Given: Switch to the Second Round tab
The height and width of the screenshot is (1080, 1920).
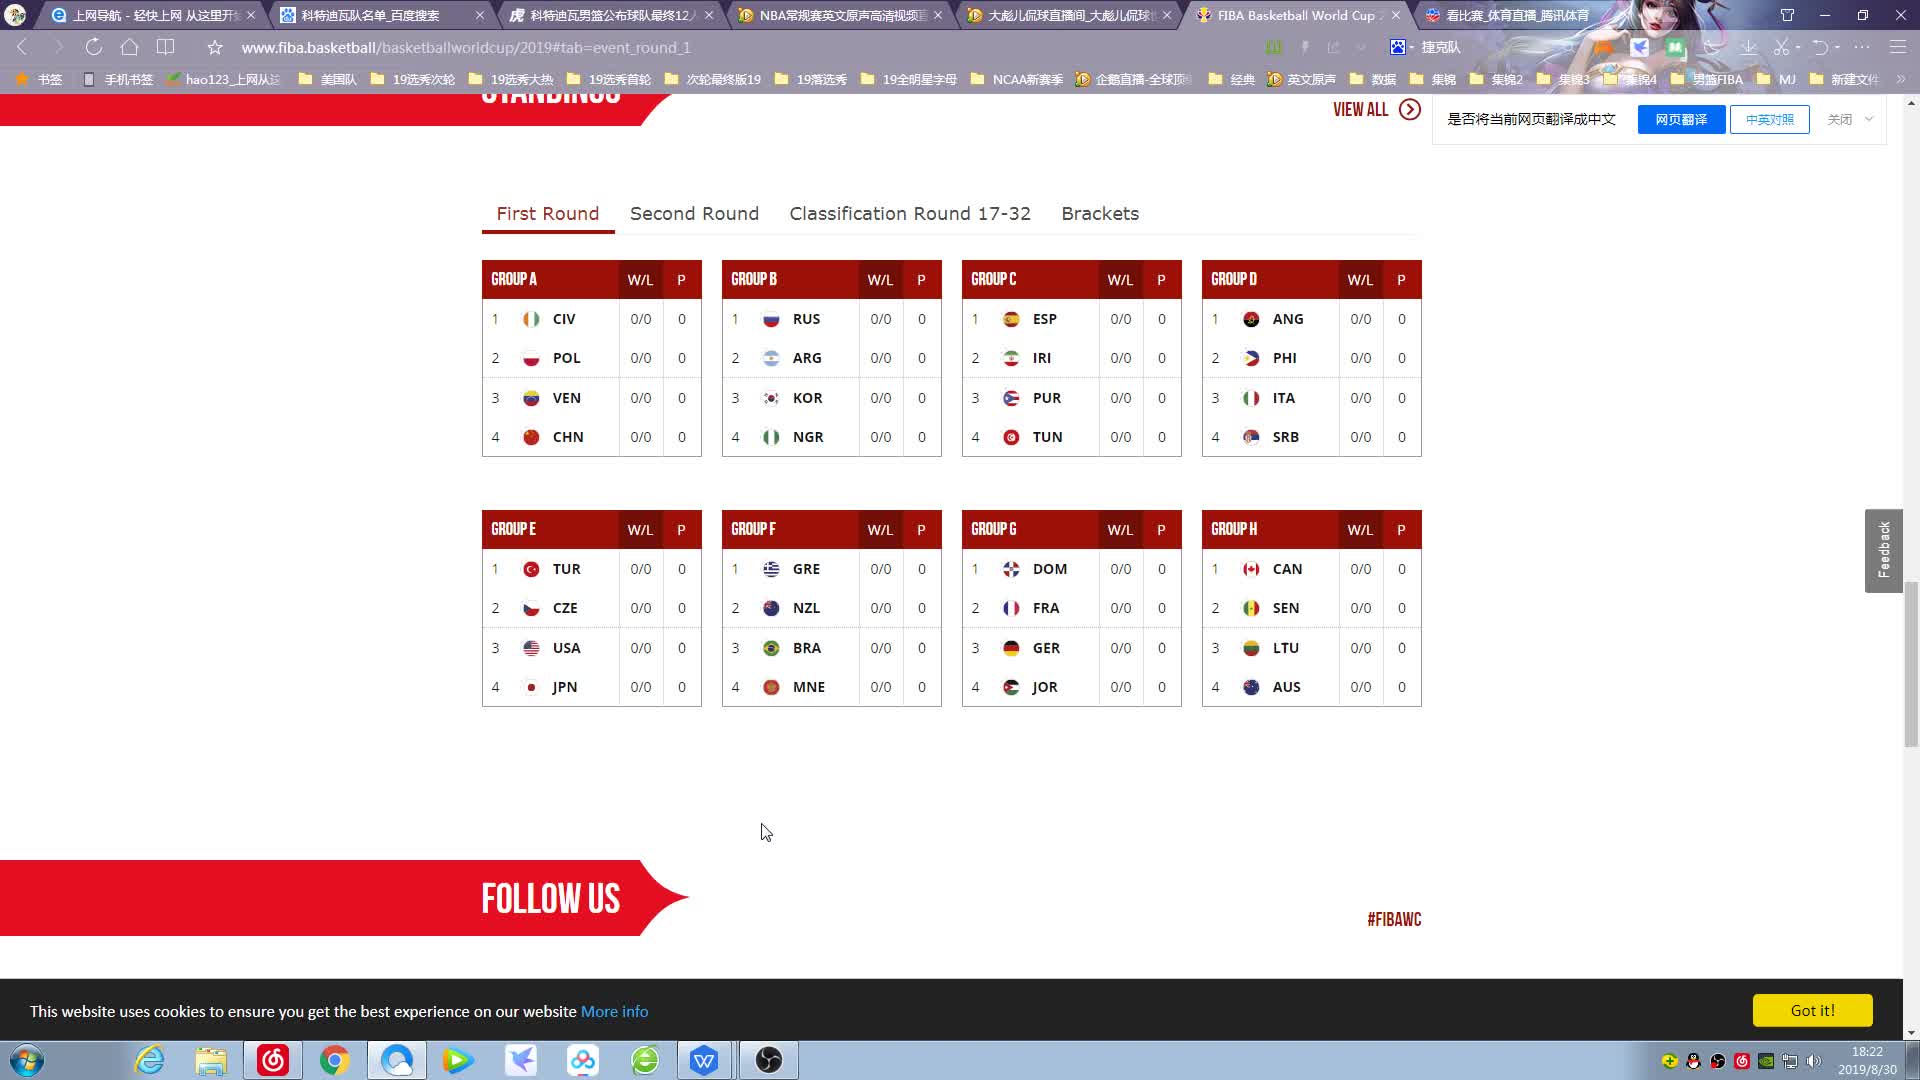Looking at the screenshot, I should click(694, 214).
